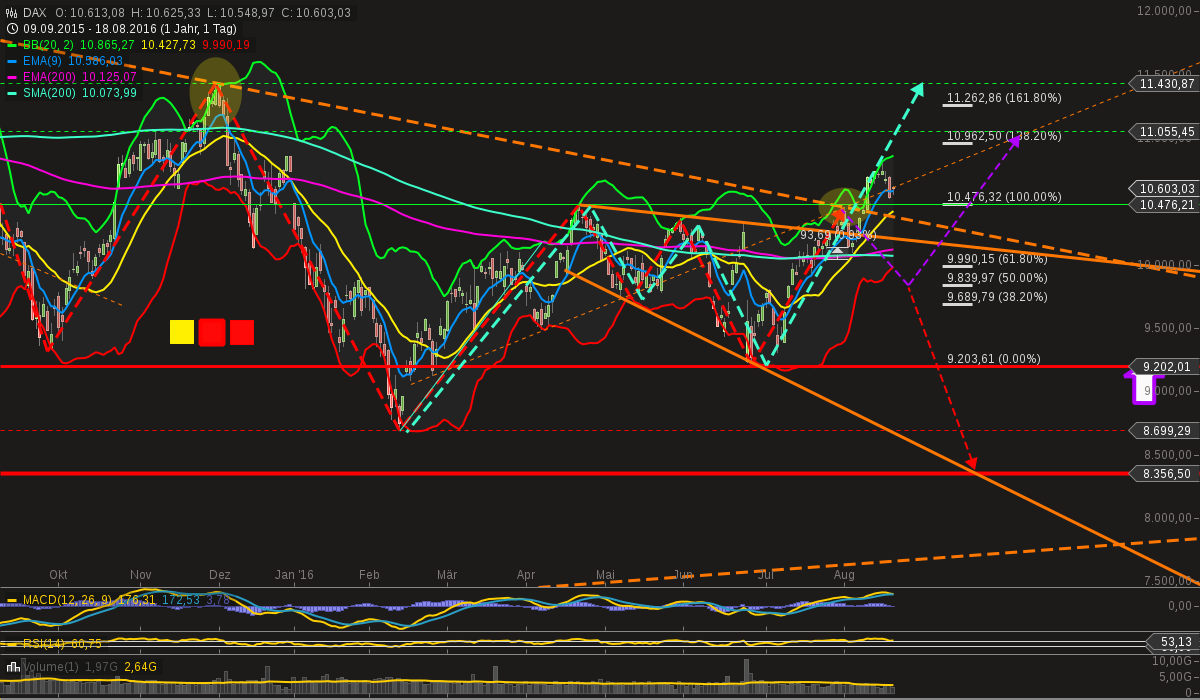
Task: Click the 9.839,97 (50.00%) Fibonacci label
Action: click(x=997, y=278)
